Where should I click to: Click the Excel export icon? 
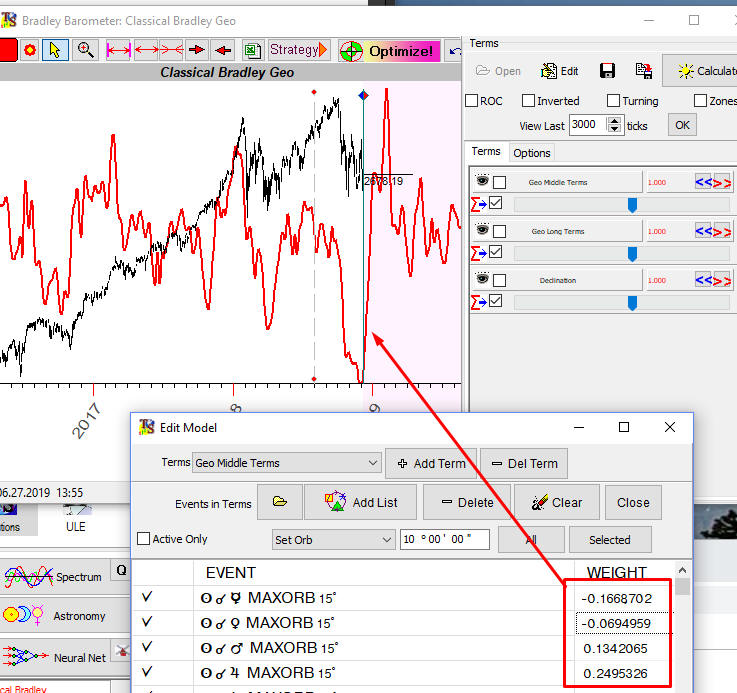(252, 50)
